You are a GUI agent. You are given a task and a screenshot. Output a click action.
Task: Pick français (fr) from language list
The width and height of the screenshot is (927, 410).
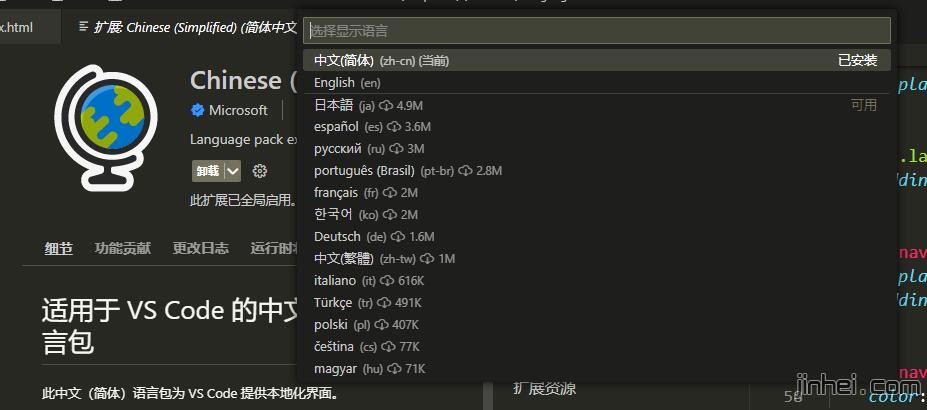[x=597, y=193]
